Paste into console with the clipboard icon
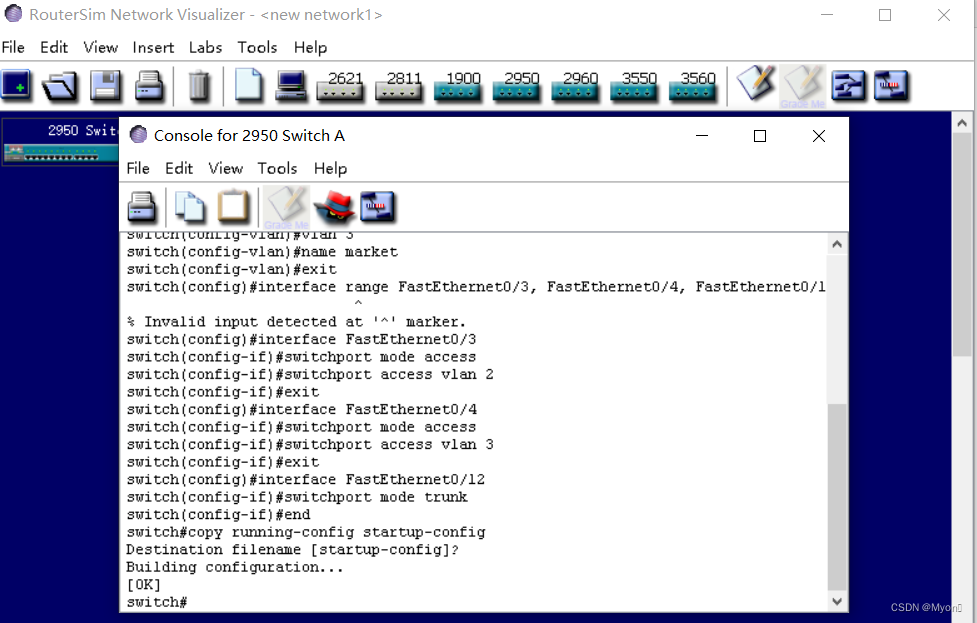The height and width of the screenshot is (623, 977). pyautogui.click(x=233, y=207)
